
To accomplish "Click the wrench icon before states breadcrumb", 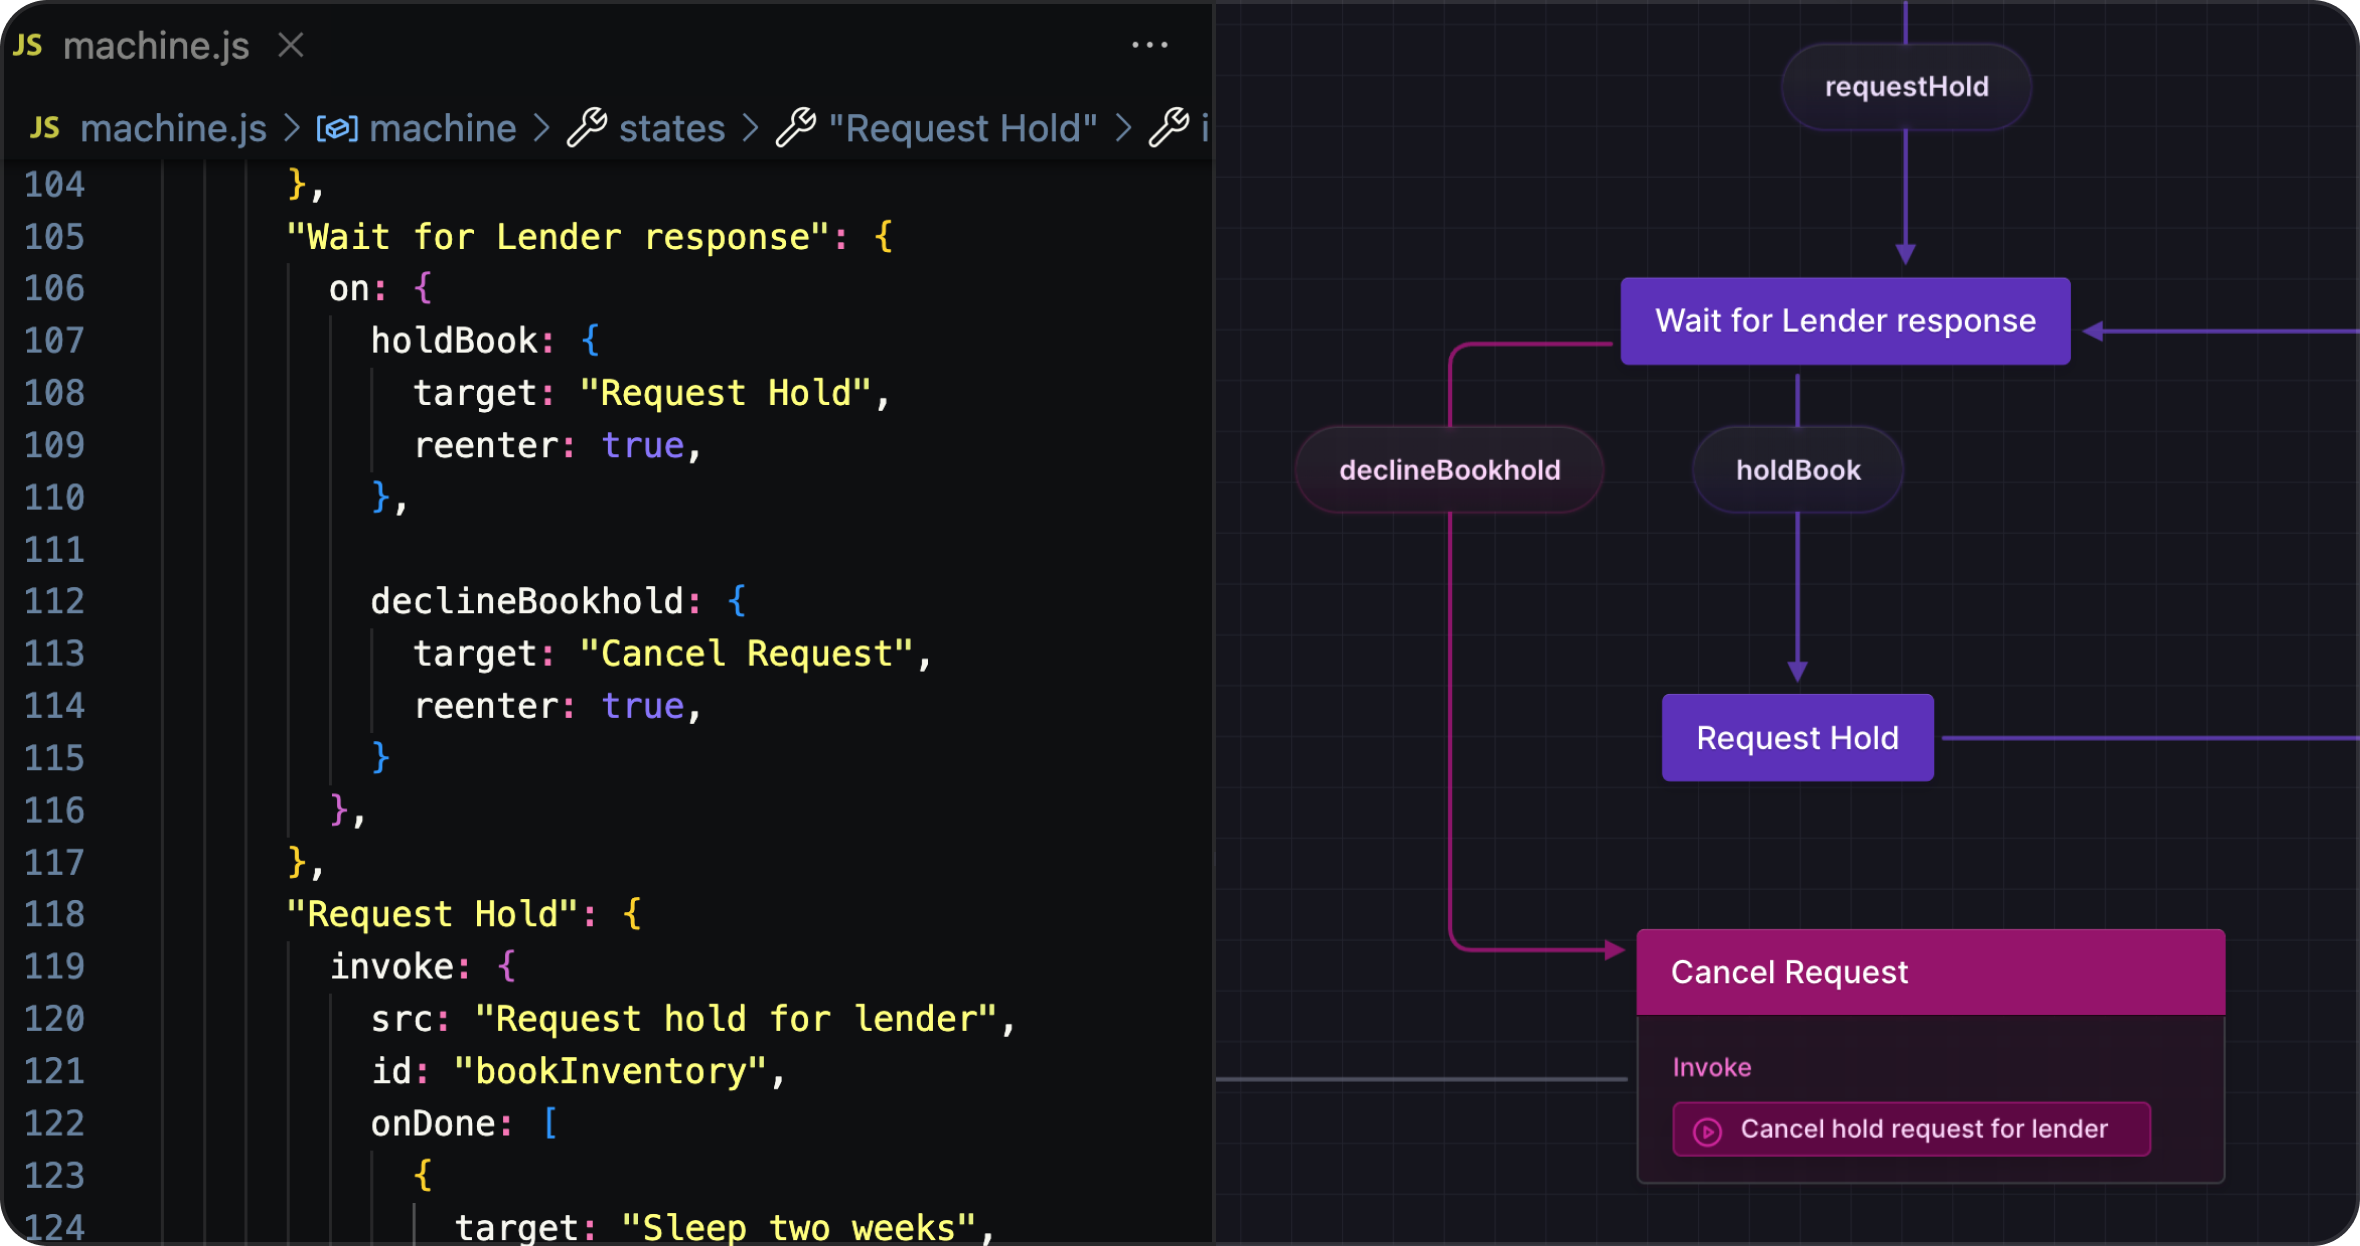I will 589,127.
